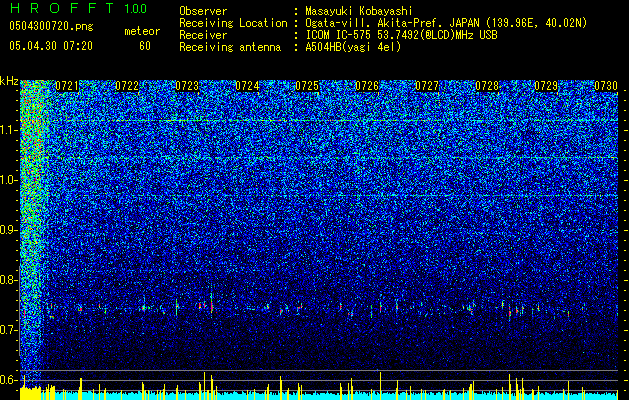Screen dimensions: 629x400
Task: Click the 0.7 kHz axis tick label
Action: coord(8,330)
